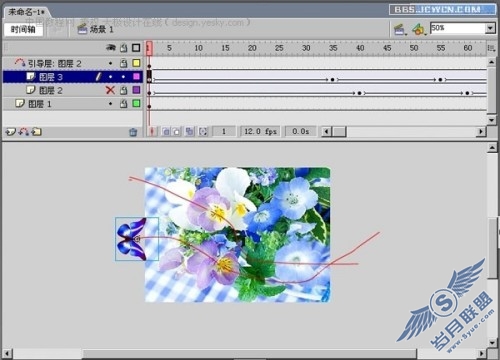500x360 pixels.
Task: Click the Insert Layer icon
Action: click(11, 132)
